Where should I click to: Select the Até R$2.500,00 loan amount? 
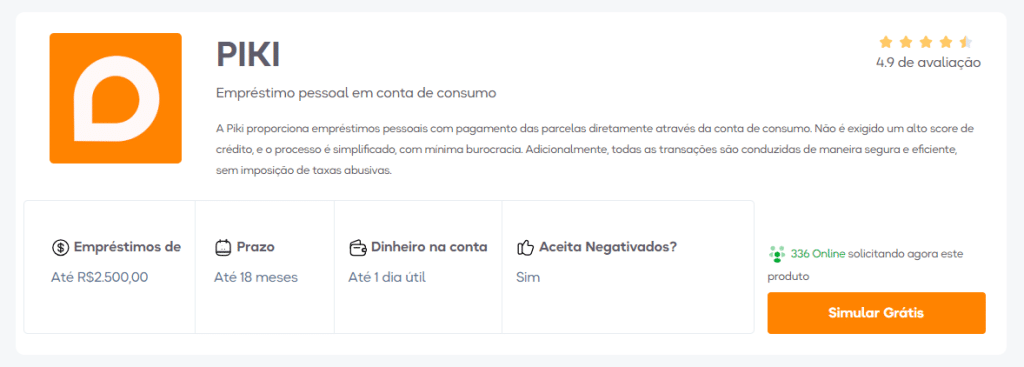[100, 278]
